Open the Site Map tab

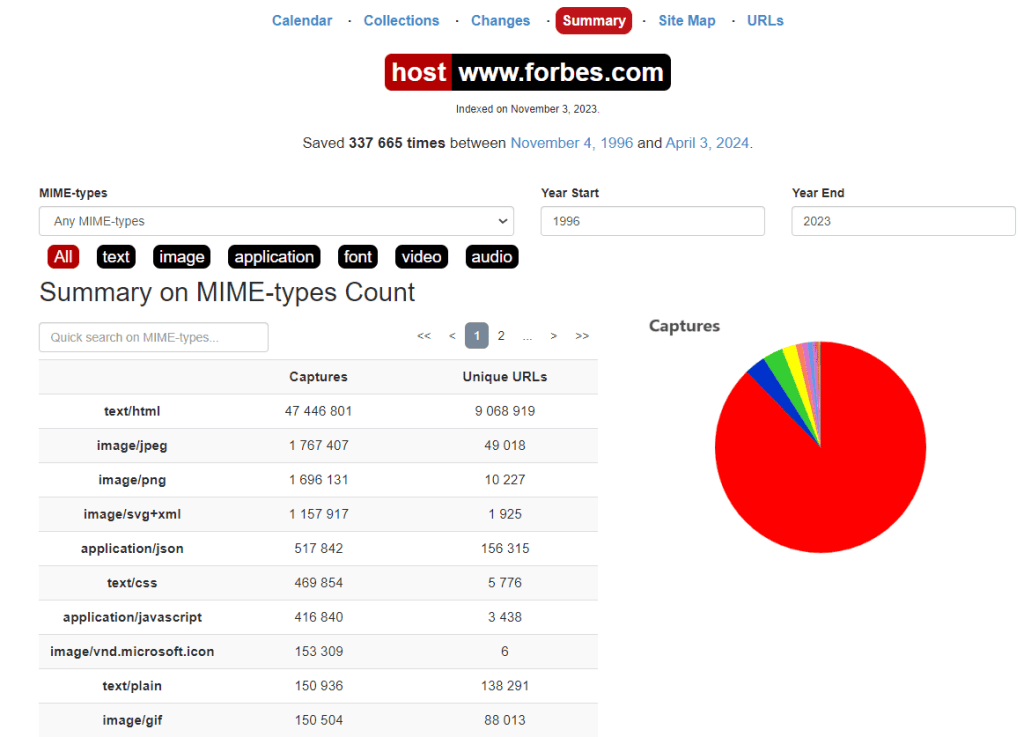click(686, 21)
